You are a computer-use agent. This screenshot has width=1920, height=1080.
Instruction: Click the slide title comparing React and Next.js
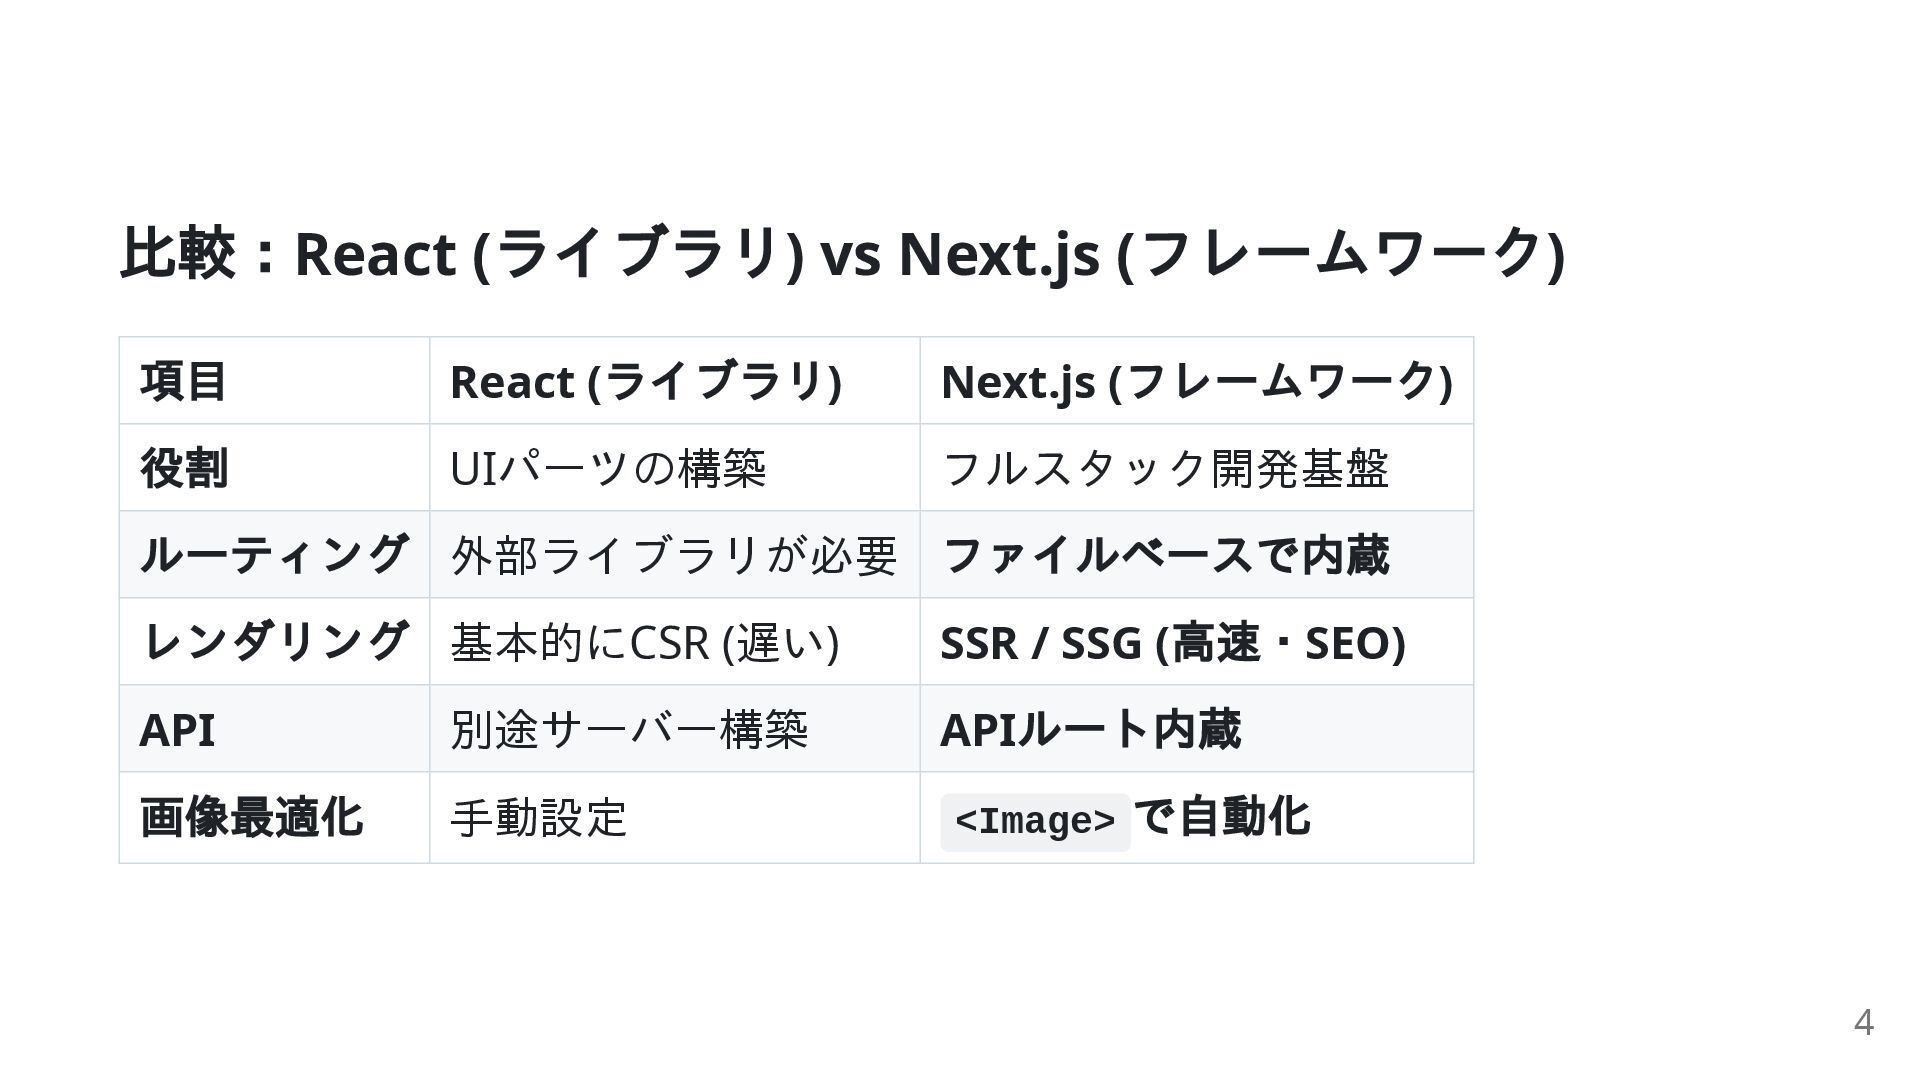842,253
